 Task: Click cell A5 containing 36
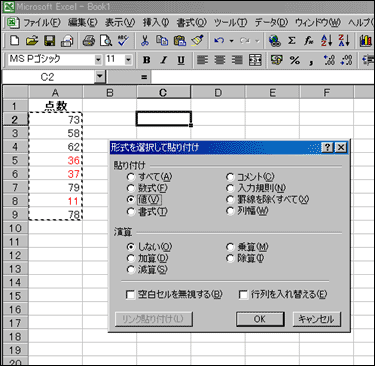point(55,160)
